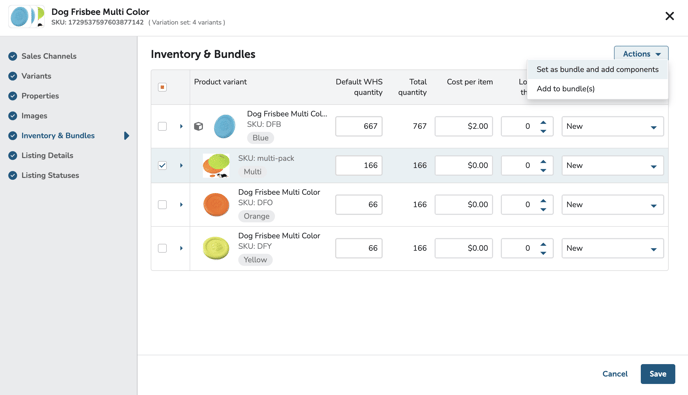Screen dimensions: 688x395
Task: Expand the multi-pack variant row
Action: coord(181,165)
